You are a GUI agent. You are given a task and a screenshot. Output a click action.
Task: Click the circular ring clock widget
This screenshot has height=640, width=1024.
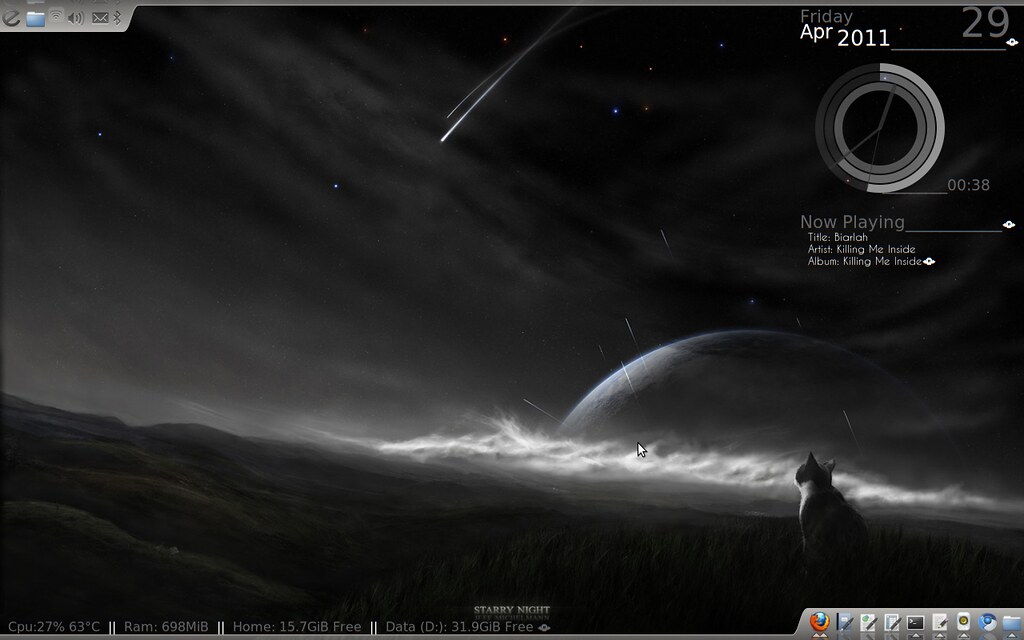(x=880, y=128)
